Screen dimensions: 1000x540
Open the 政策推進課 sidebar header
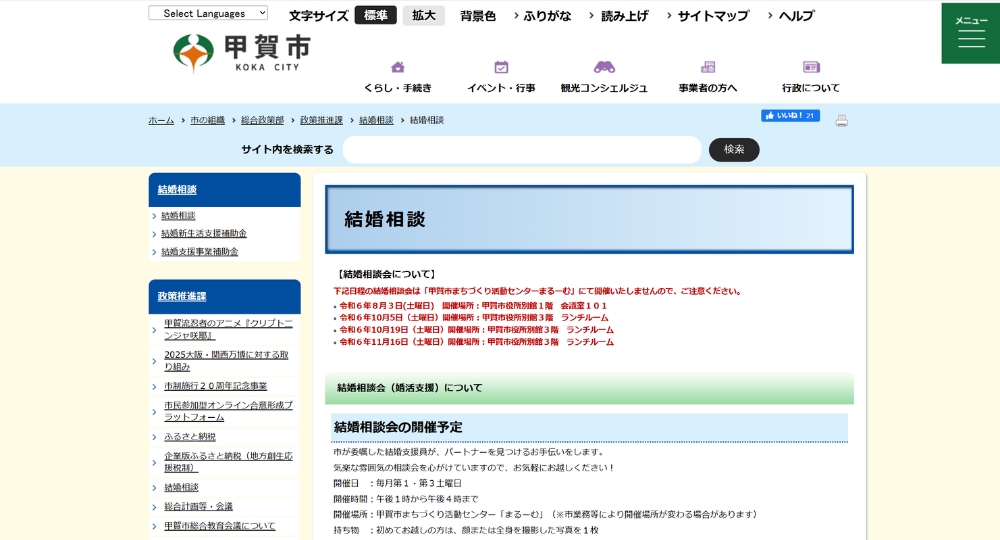[182, 296]
